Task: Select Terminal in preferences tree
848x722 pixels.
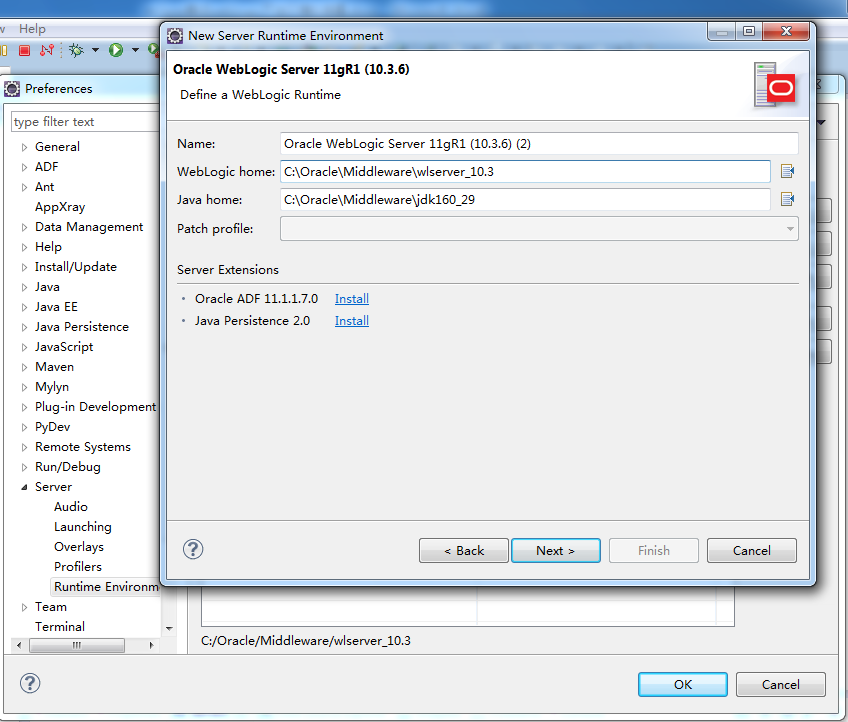Action: [60, 627]
